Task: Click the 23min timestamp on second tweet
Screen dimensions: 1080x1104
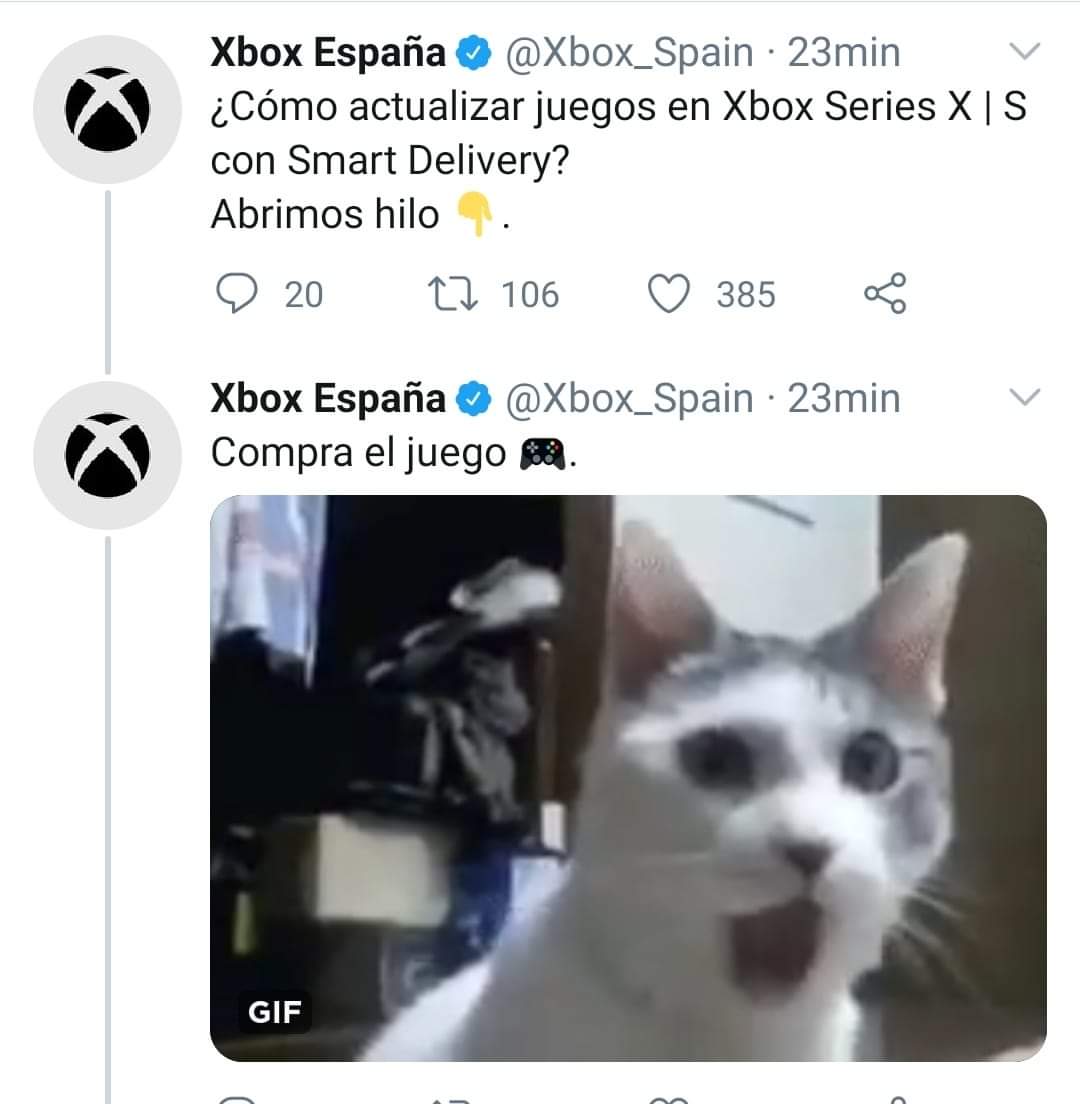Action: click(843, 399)
